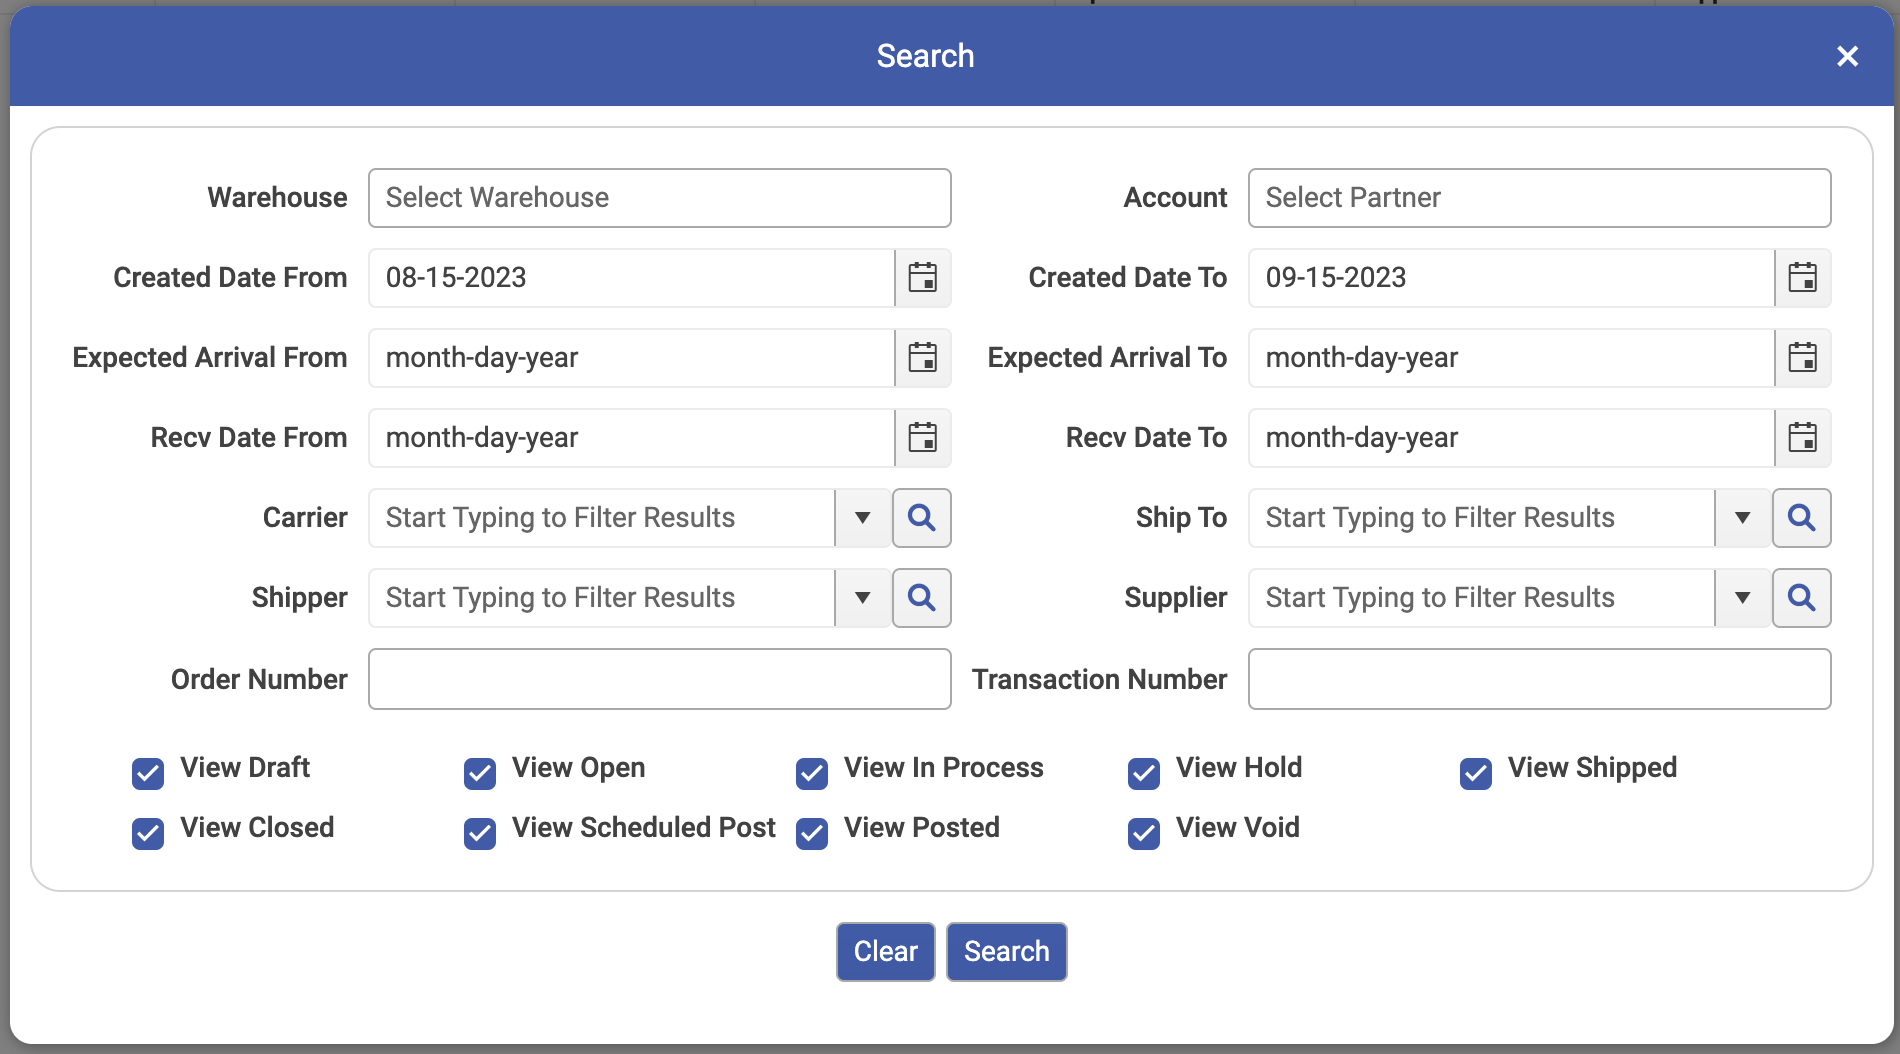Click the Expected Arrival From date field
The height and width of the screenshot is (1054, 1900).
[632, 358]
